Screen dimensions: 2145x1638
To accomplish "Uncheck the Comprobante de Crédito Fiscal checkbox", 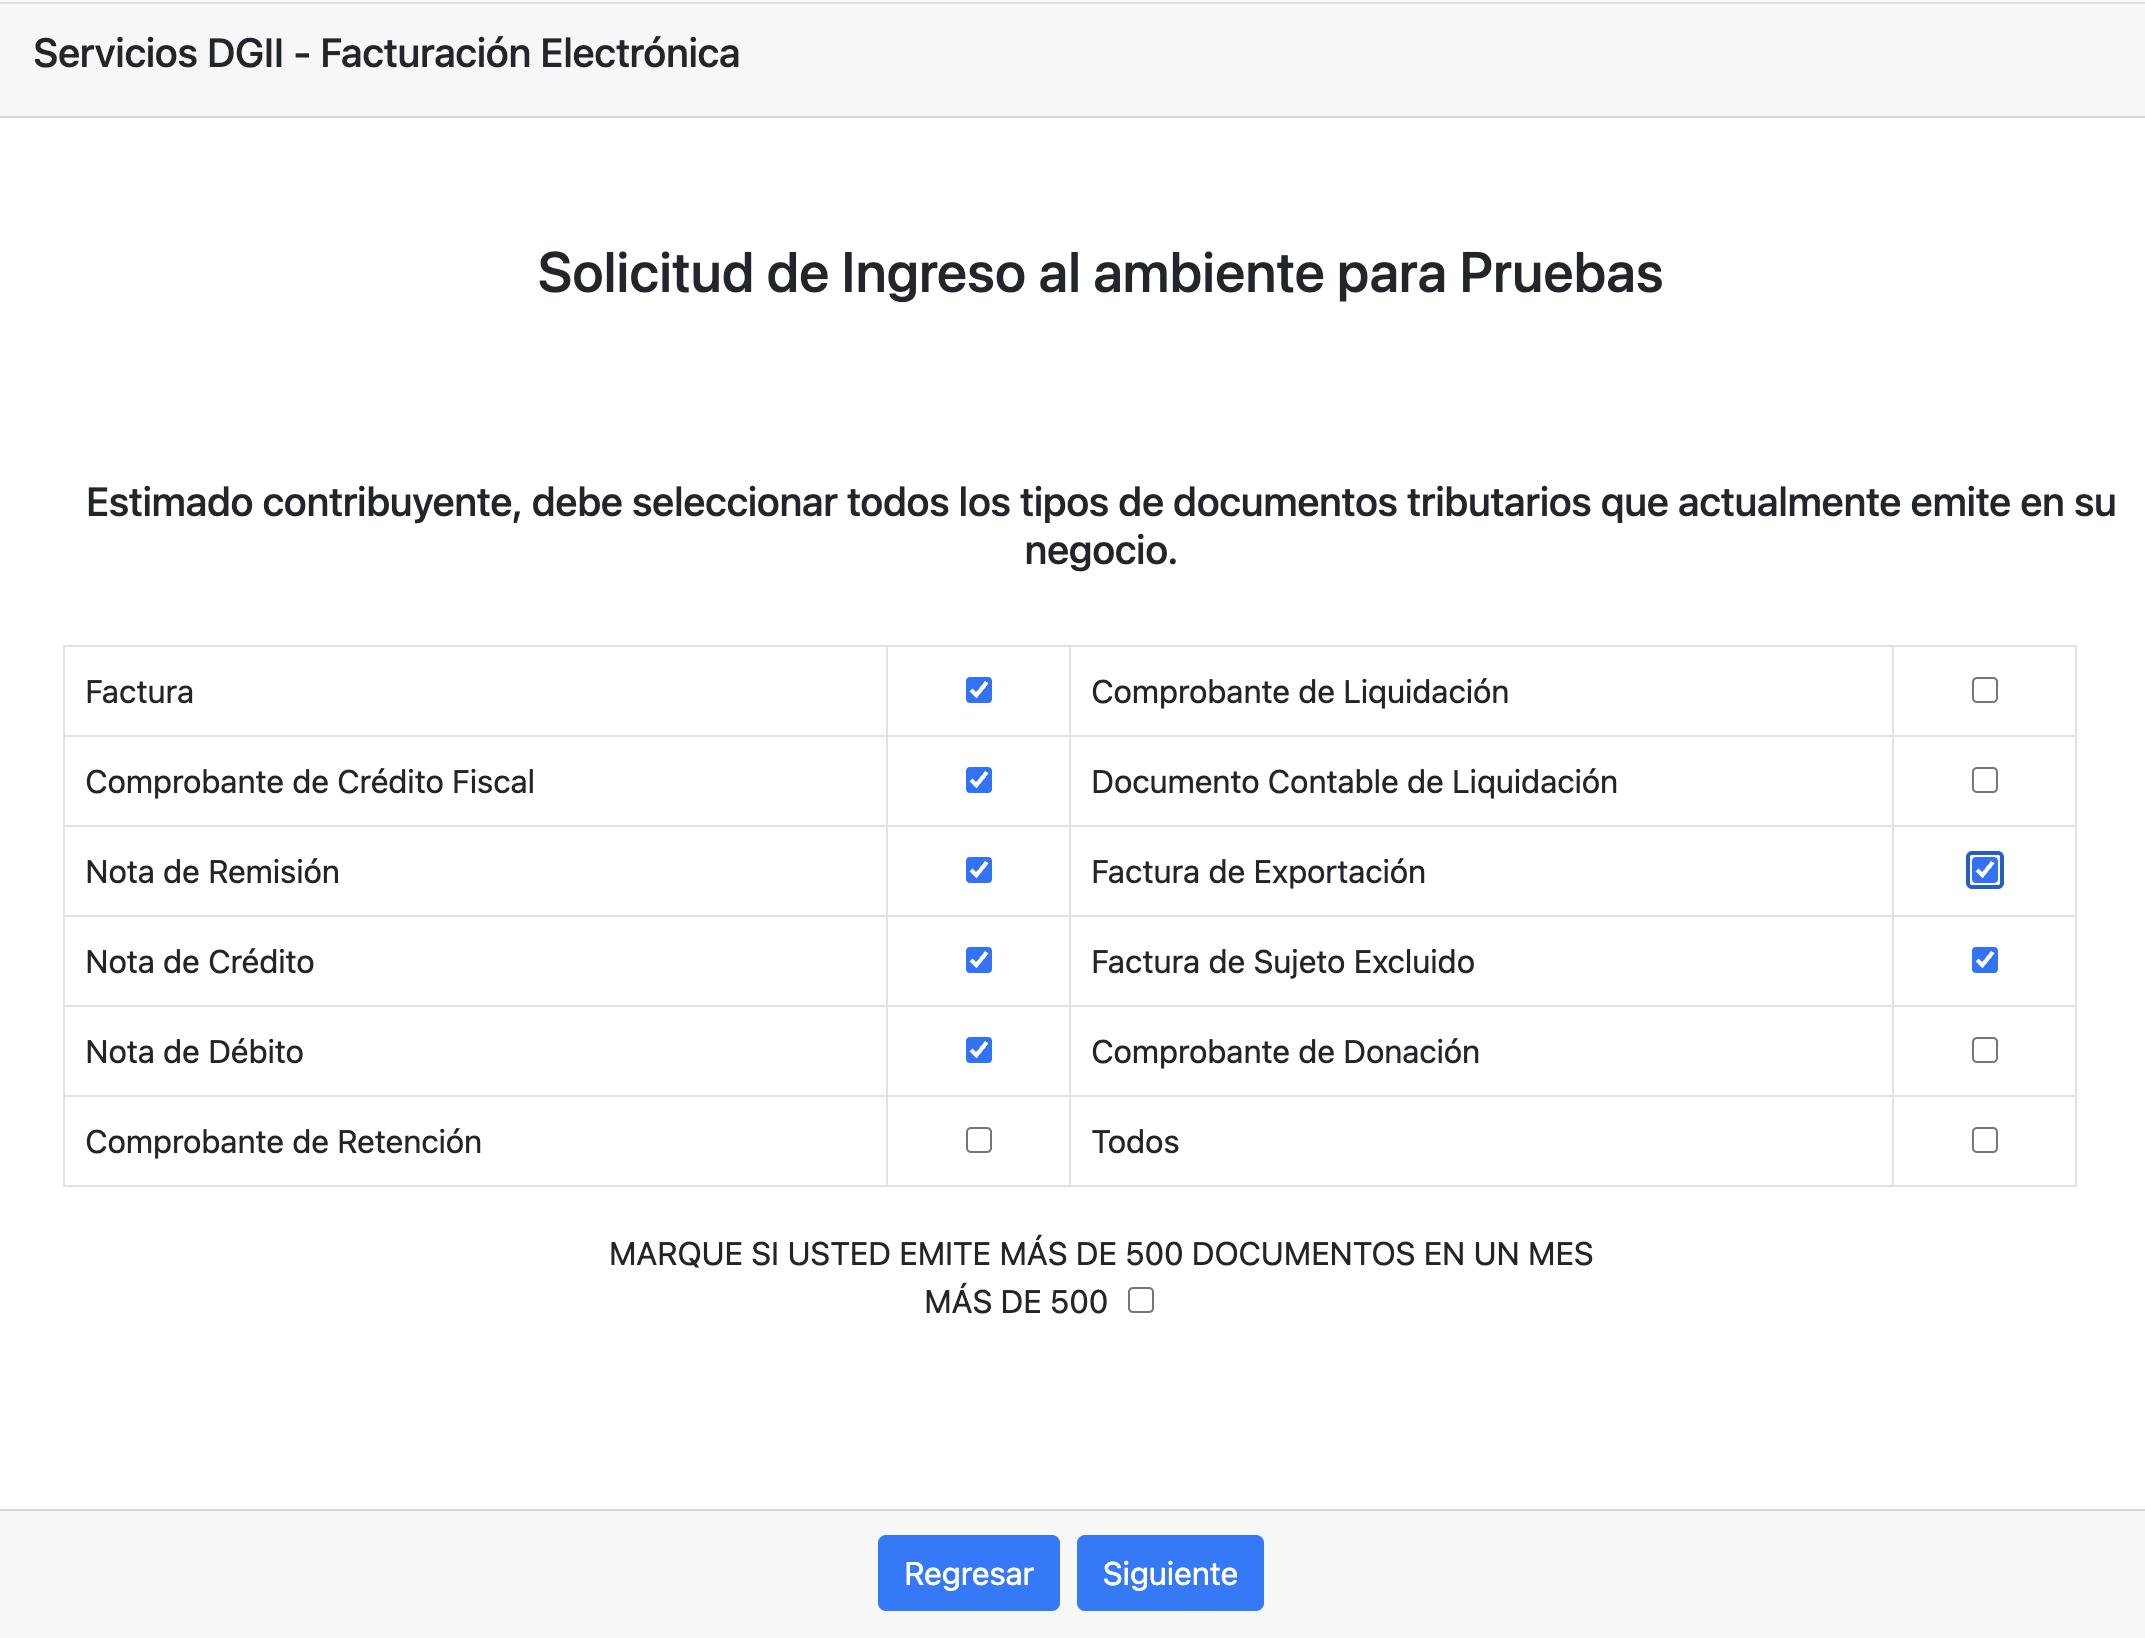I will click(977, 781).
